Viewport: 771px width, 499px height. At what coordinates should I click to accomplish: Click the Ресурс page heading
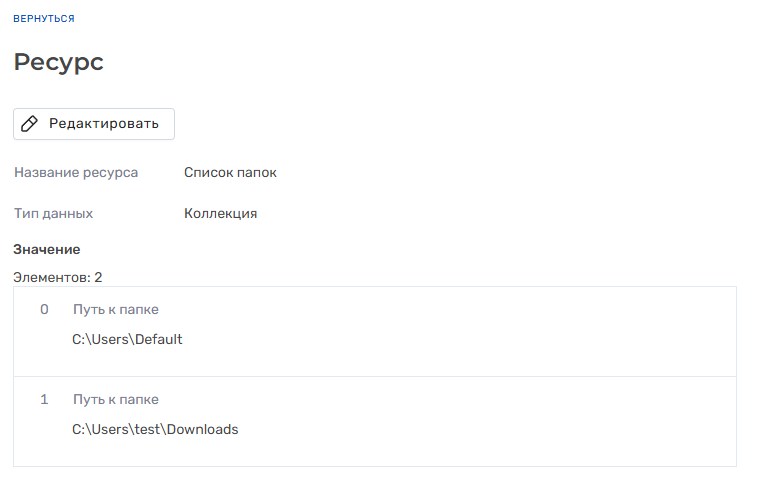click(x=58, y=62)
